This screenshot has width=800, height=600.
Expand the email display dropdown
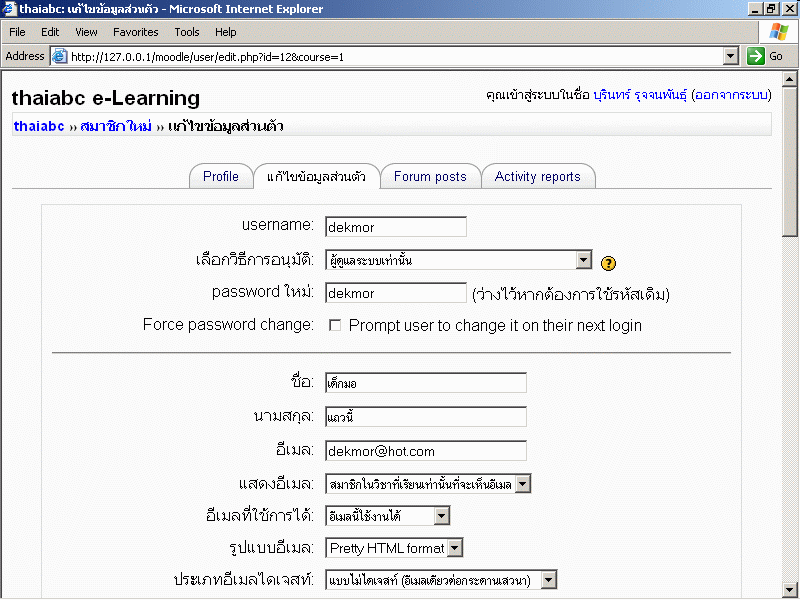(x=523, y=485)
